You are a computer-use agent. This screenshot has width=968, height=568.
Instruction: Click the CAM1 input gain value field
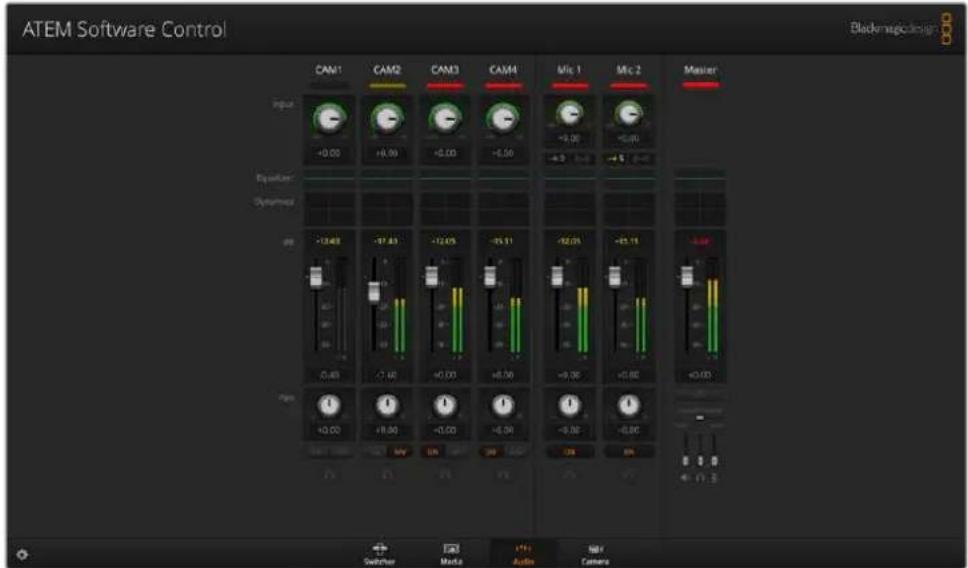[329, 153]
